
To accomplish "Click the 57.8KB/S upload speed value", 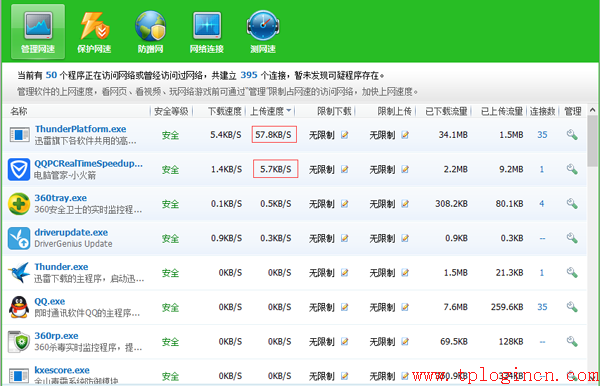I will (x=274, y=134).
